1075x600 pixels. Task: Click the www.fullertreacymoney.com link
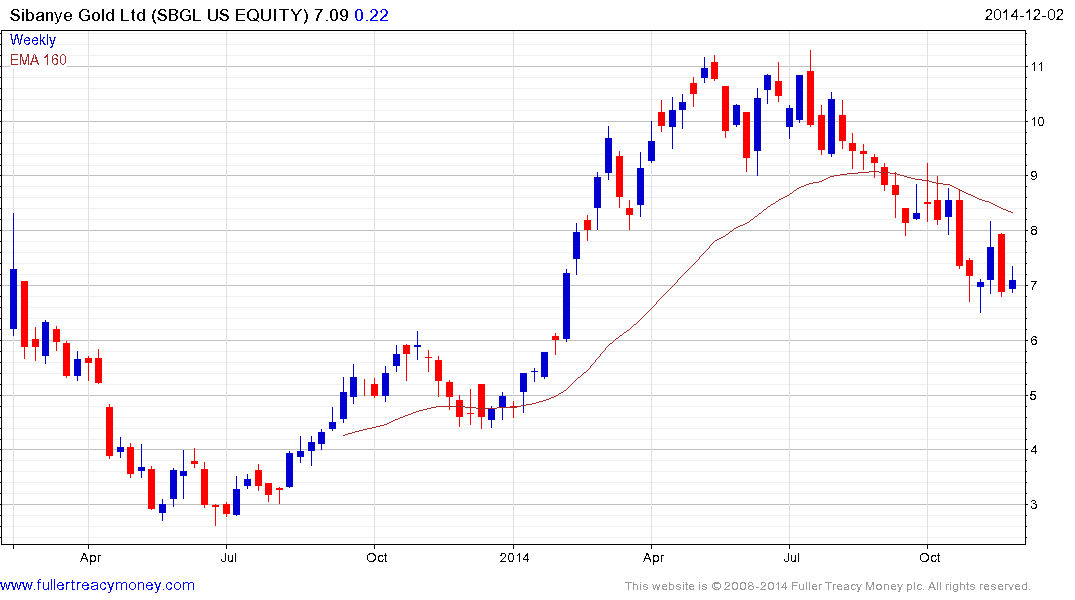click(97, 585)
